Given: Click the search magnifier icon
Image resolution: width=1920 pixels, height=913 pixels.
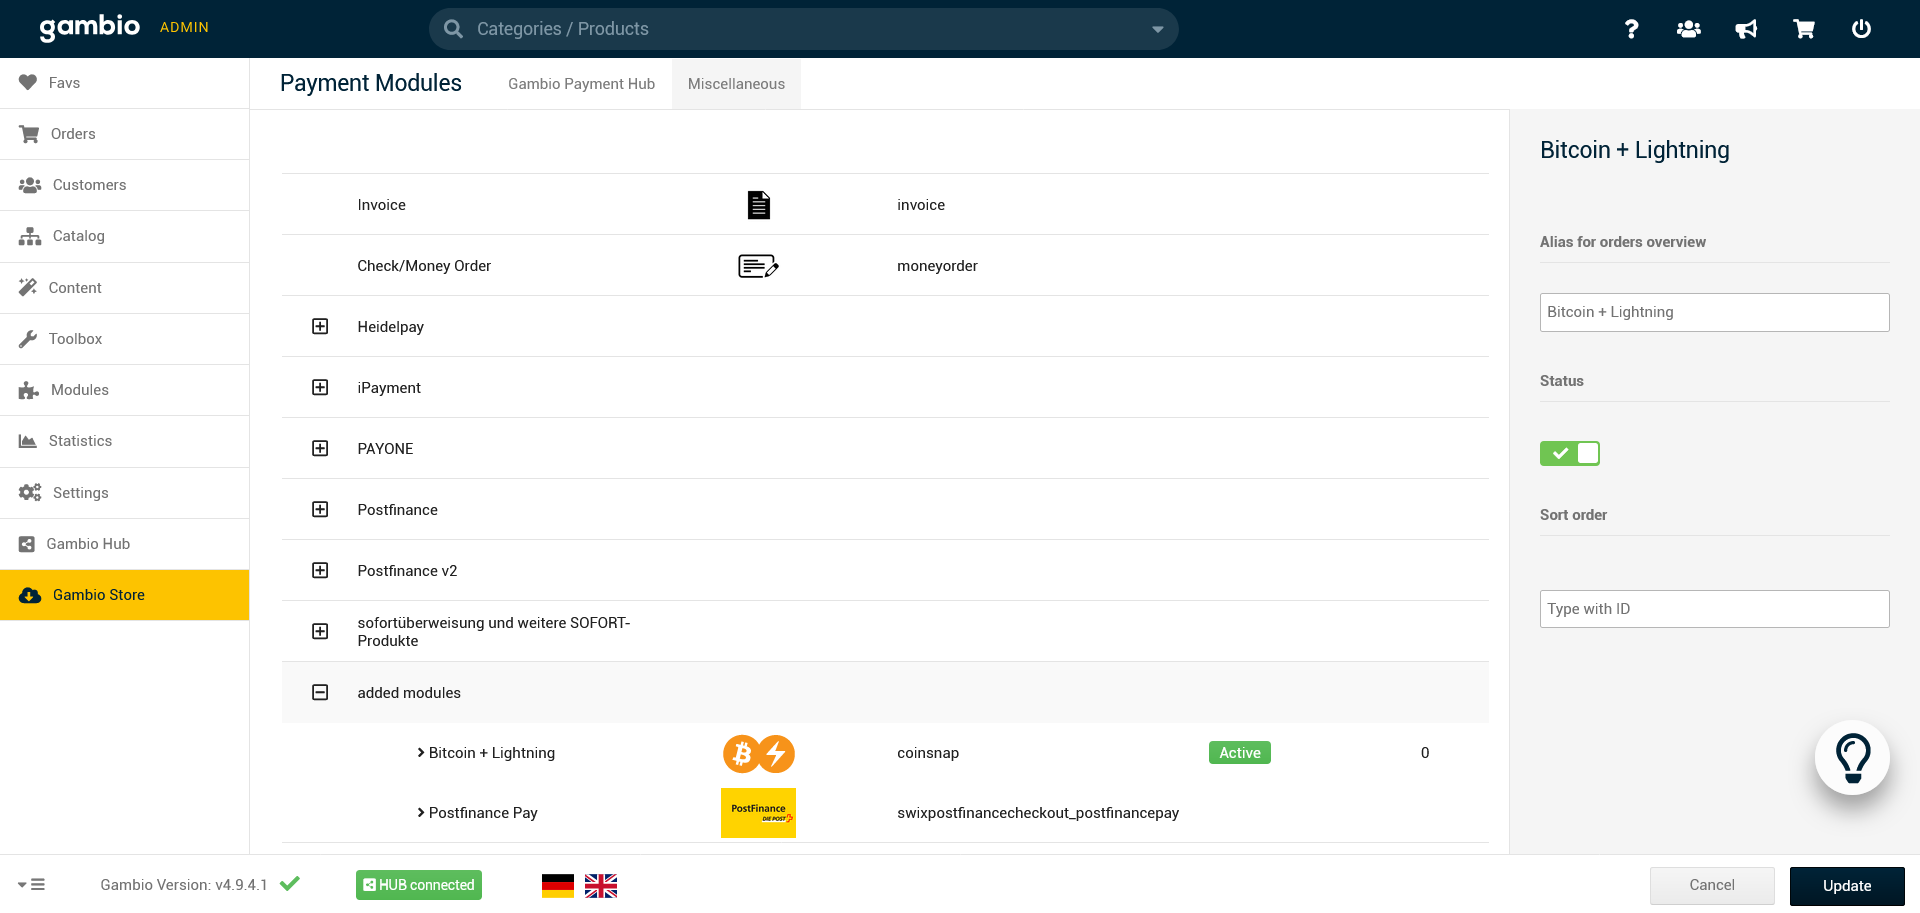Looking at the screenshot, I should 453,29.
